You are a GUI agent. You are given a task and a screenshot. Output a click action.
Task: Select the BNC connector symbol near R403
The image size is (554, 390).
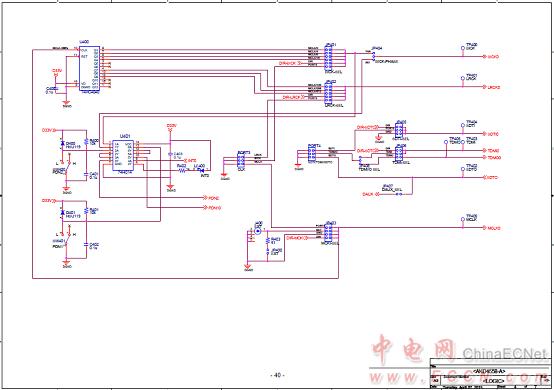pos(258,231)
